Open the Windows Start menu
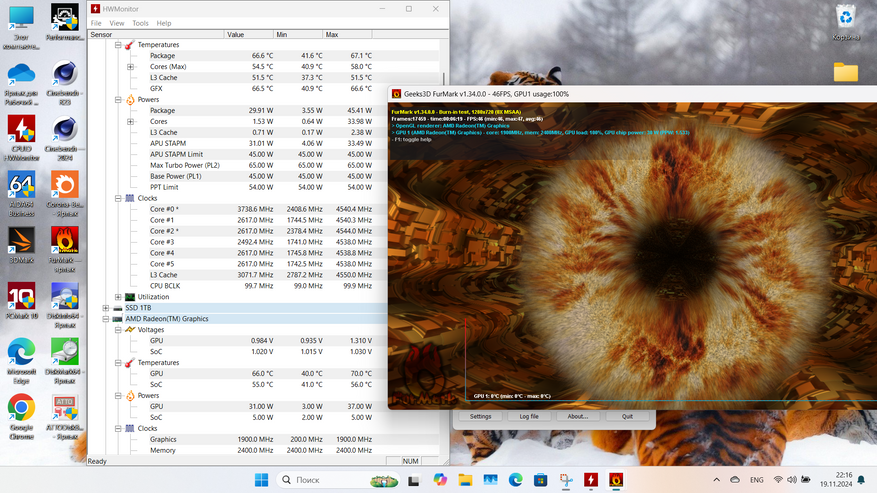 (261, 480)
